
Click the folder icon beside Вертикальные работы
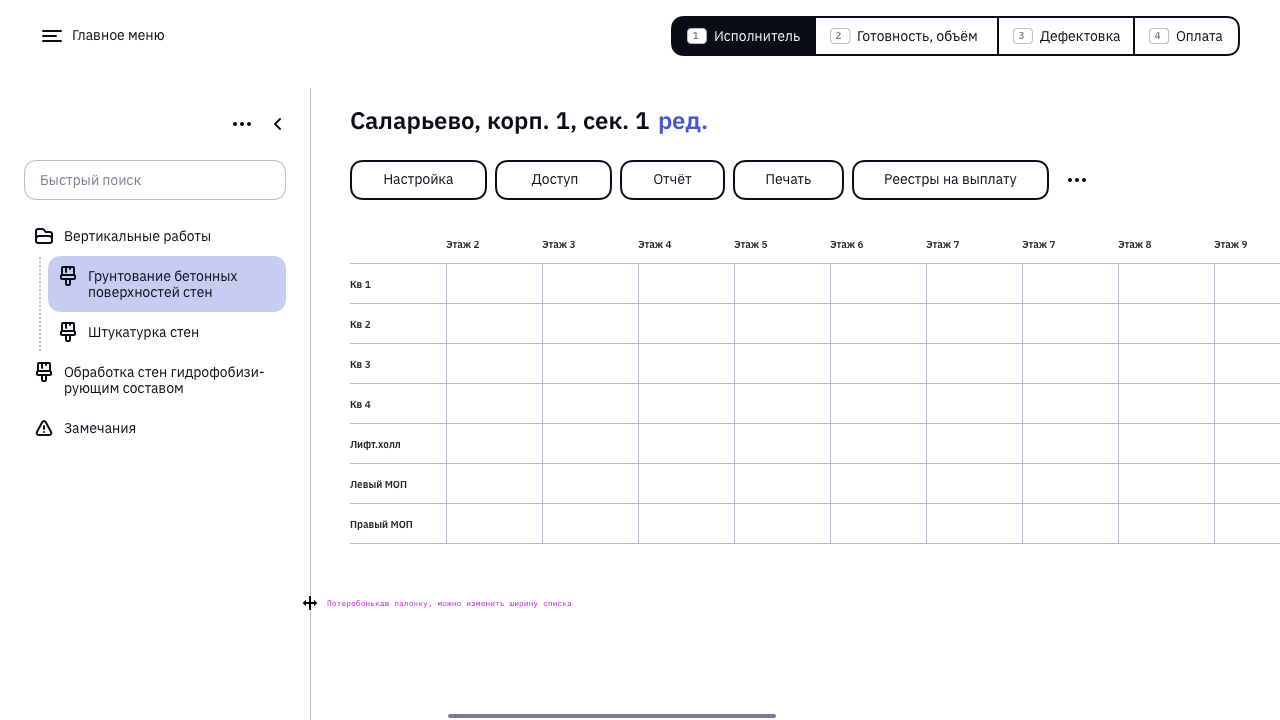[x=44, y=236]
